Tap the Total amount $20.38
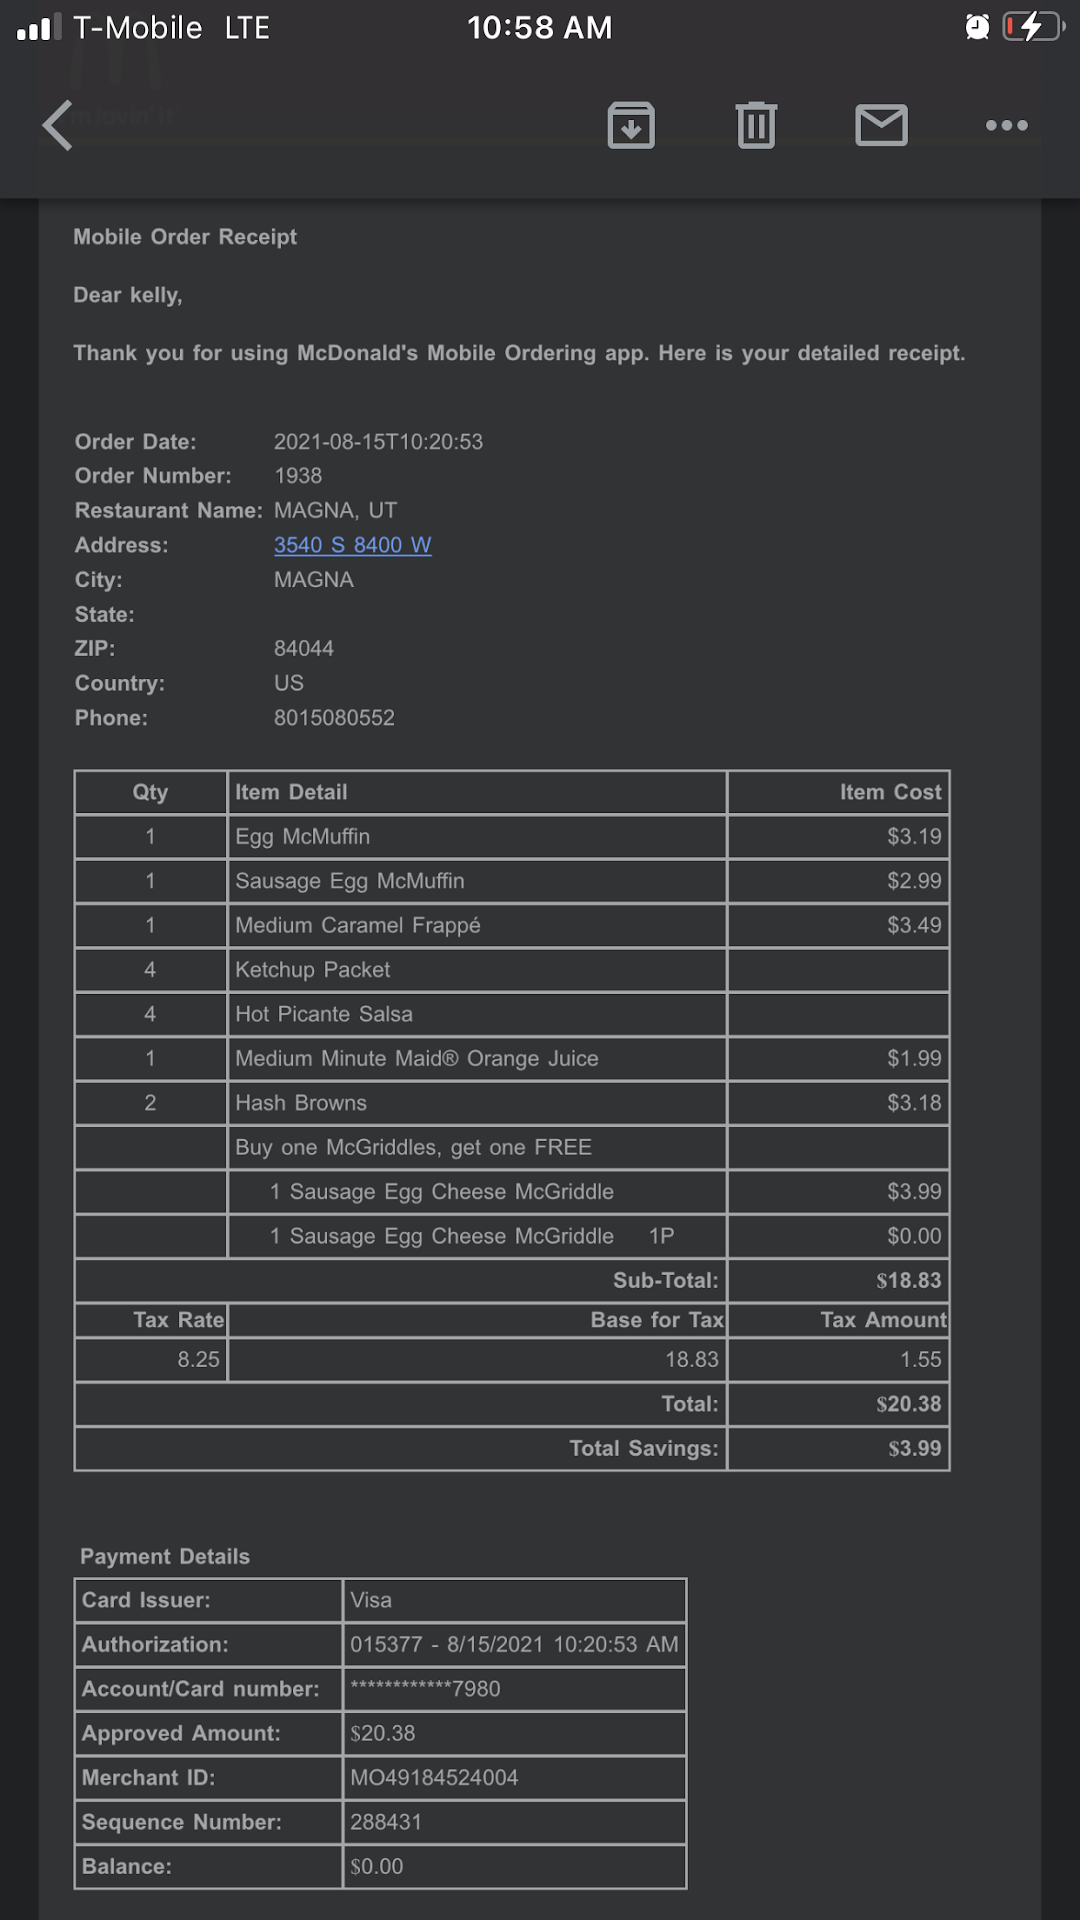Screen dimensions: 1080x1920 (x=908, y=1404)
